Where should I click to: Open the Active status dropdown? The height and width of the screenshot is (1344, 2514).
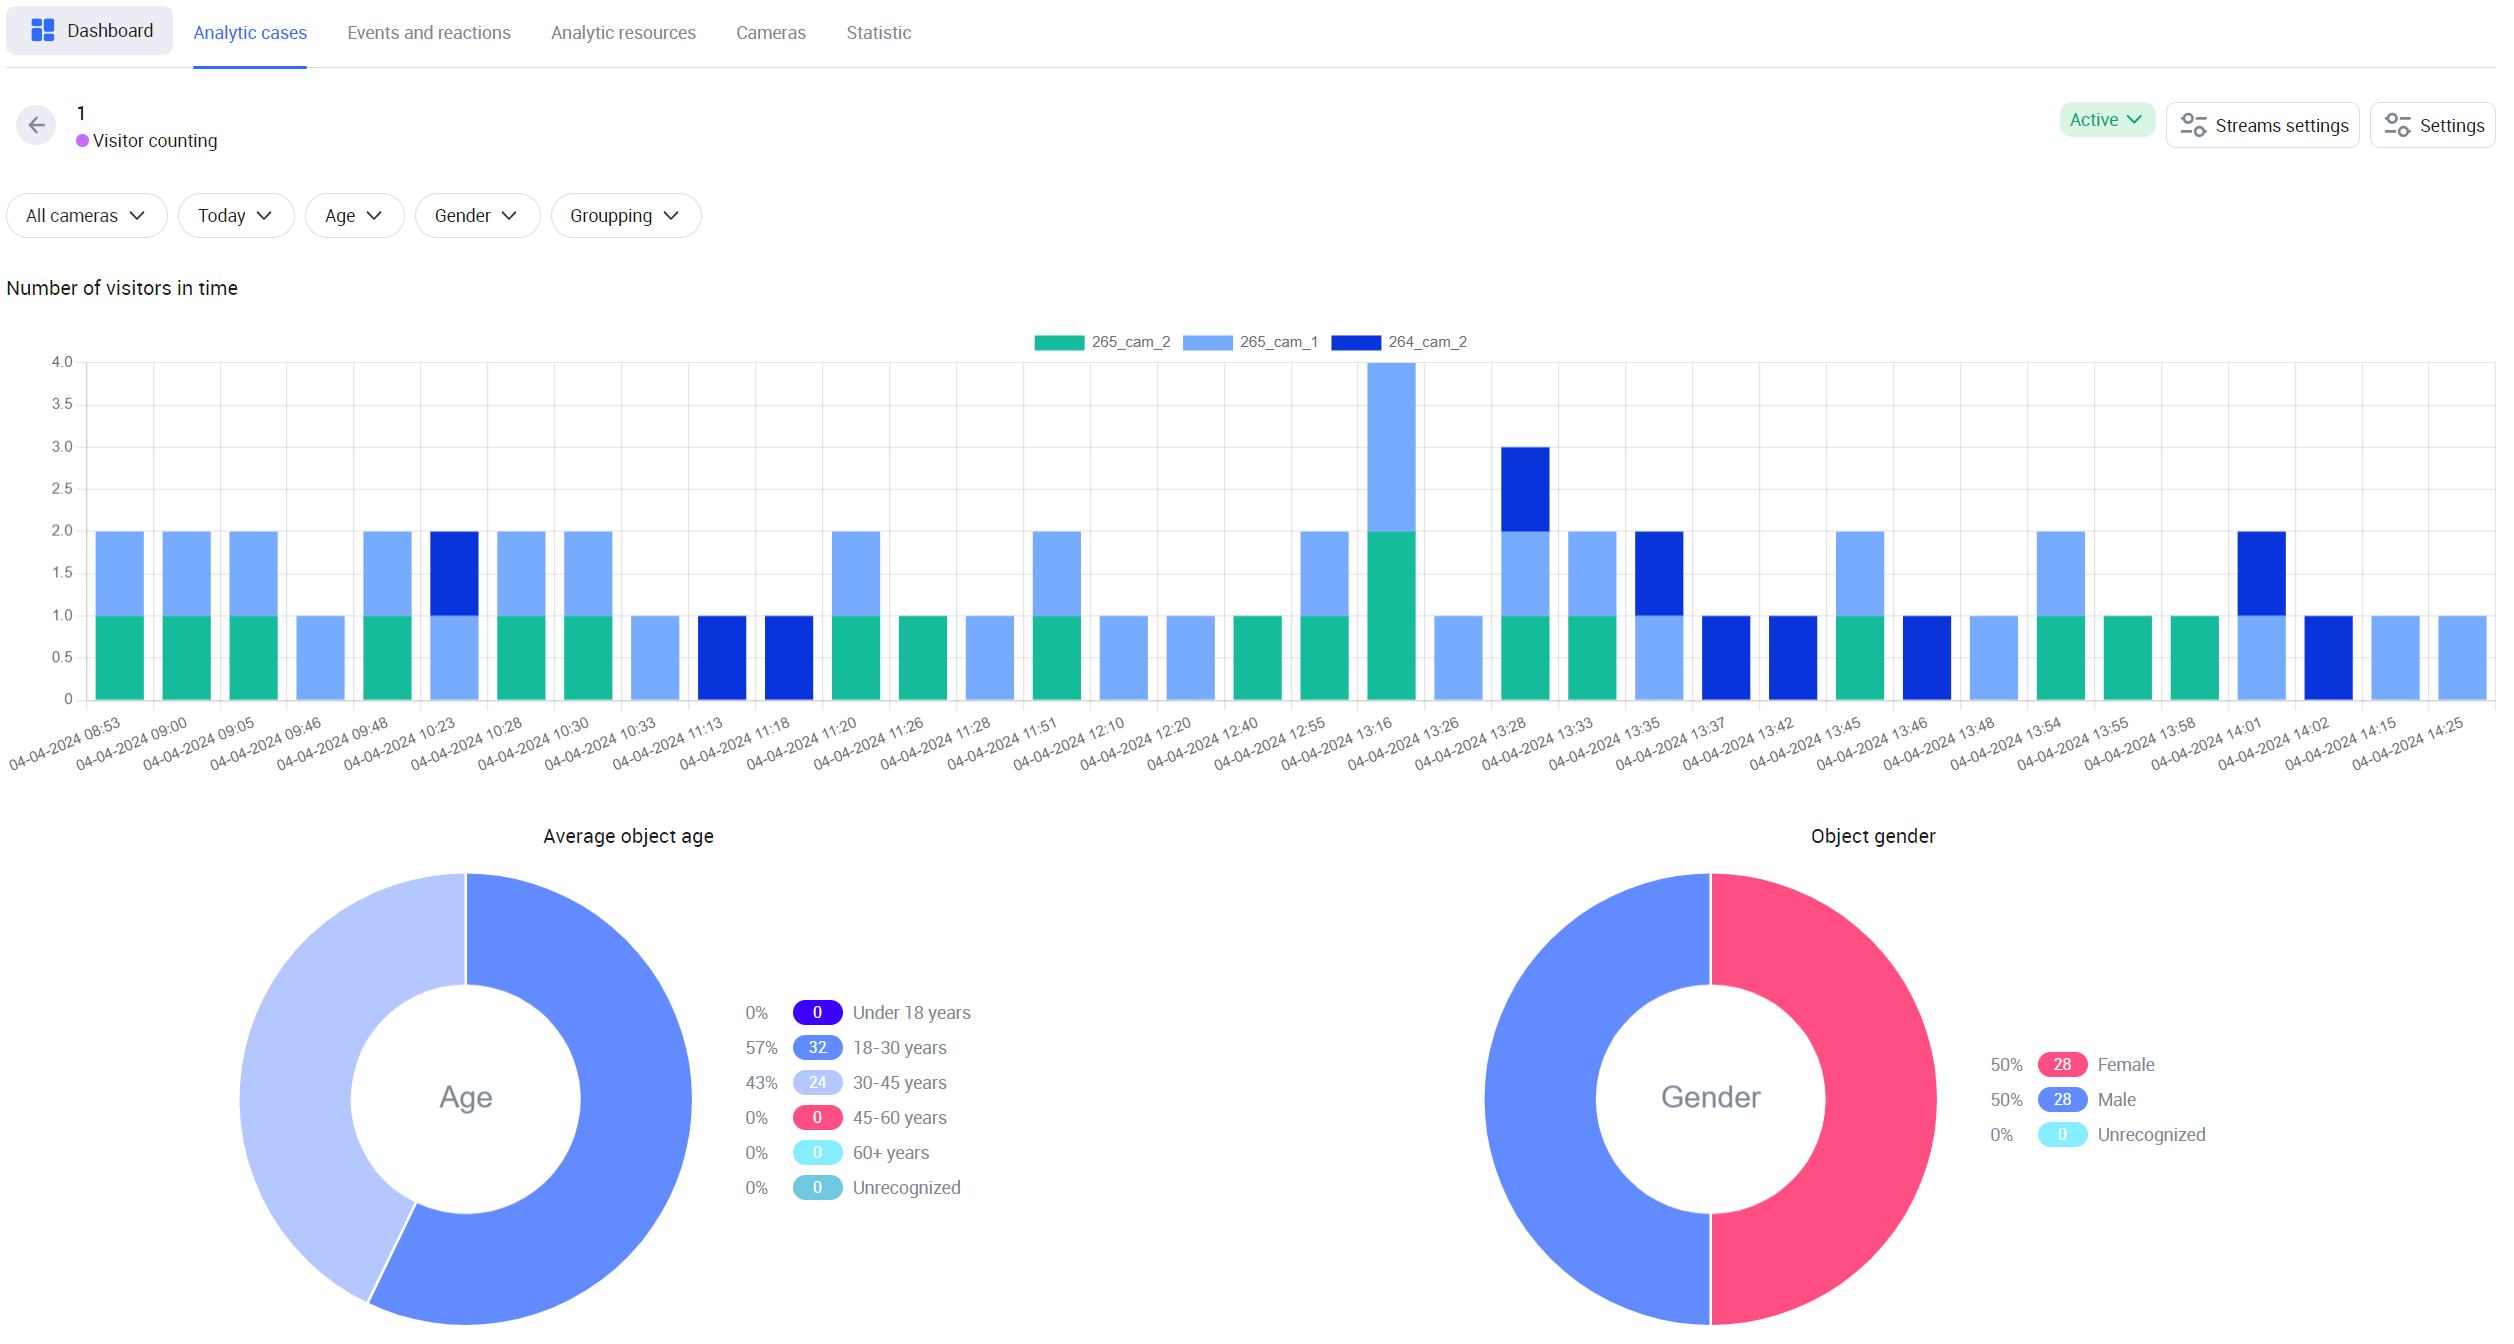(x=2106, y=120)
